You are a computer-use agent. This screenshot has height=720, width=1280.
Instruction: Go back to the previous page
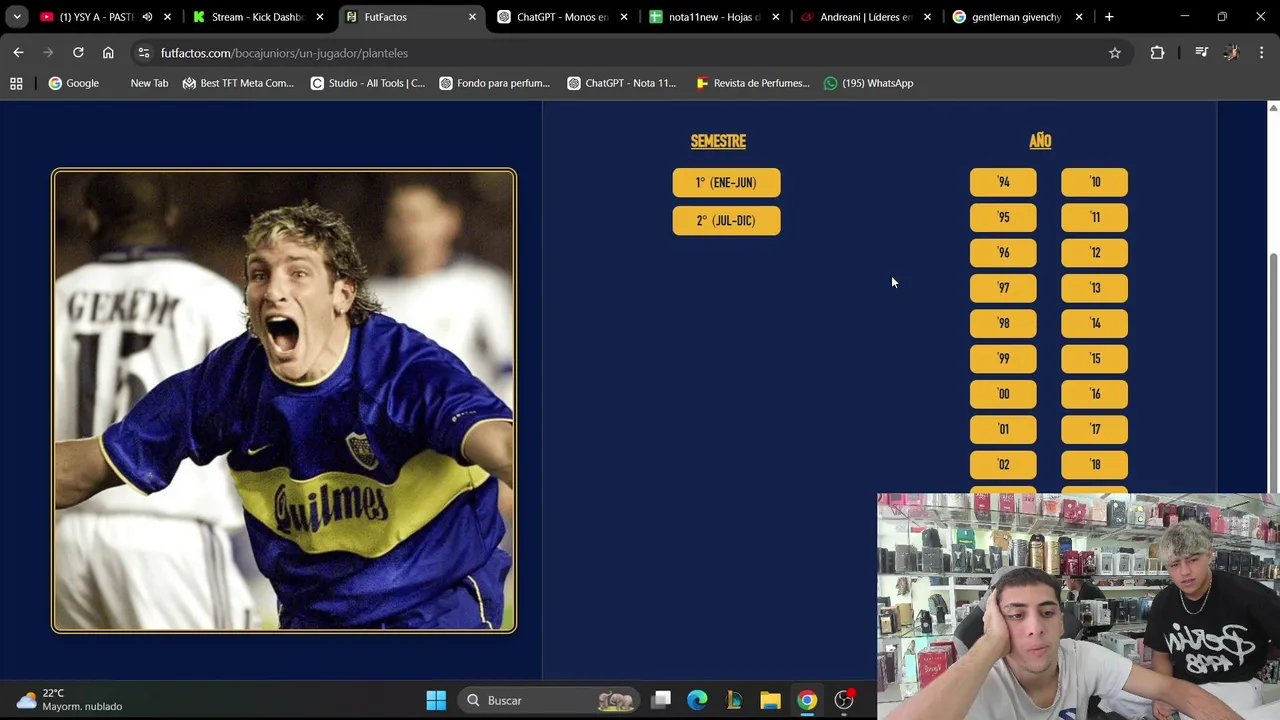pyautogui.click(x=18, y=53)
